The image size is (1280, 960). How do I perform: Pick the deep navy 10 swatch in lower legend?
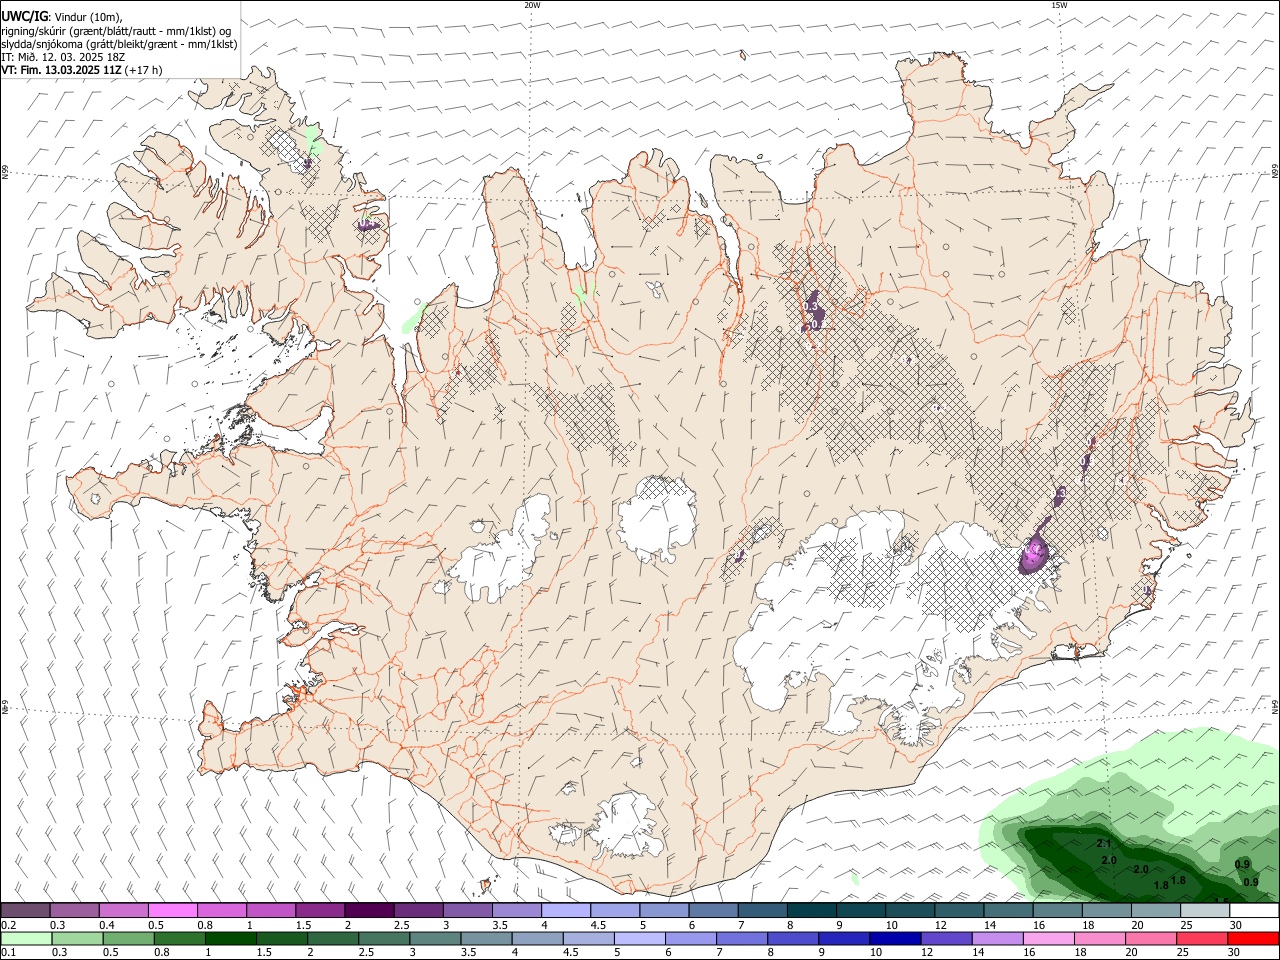(894, 939)
